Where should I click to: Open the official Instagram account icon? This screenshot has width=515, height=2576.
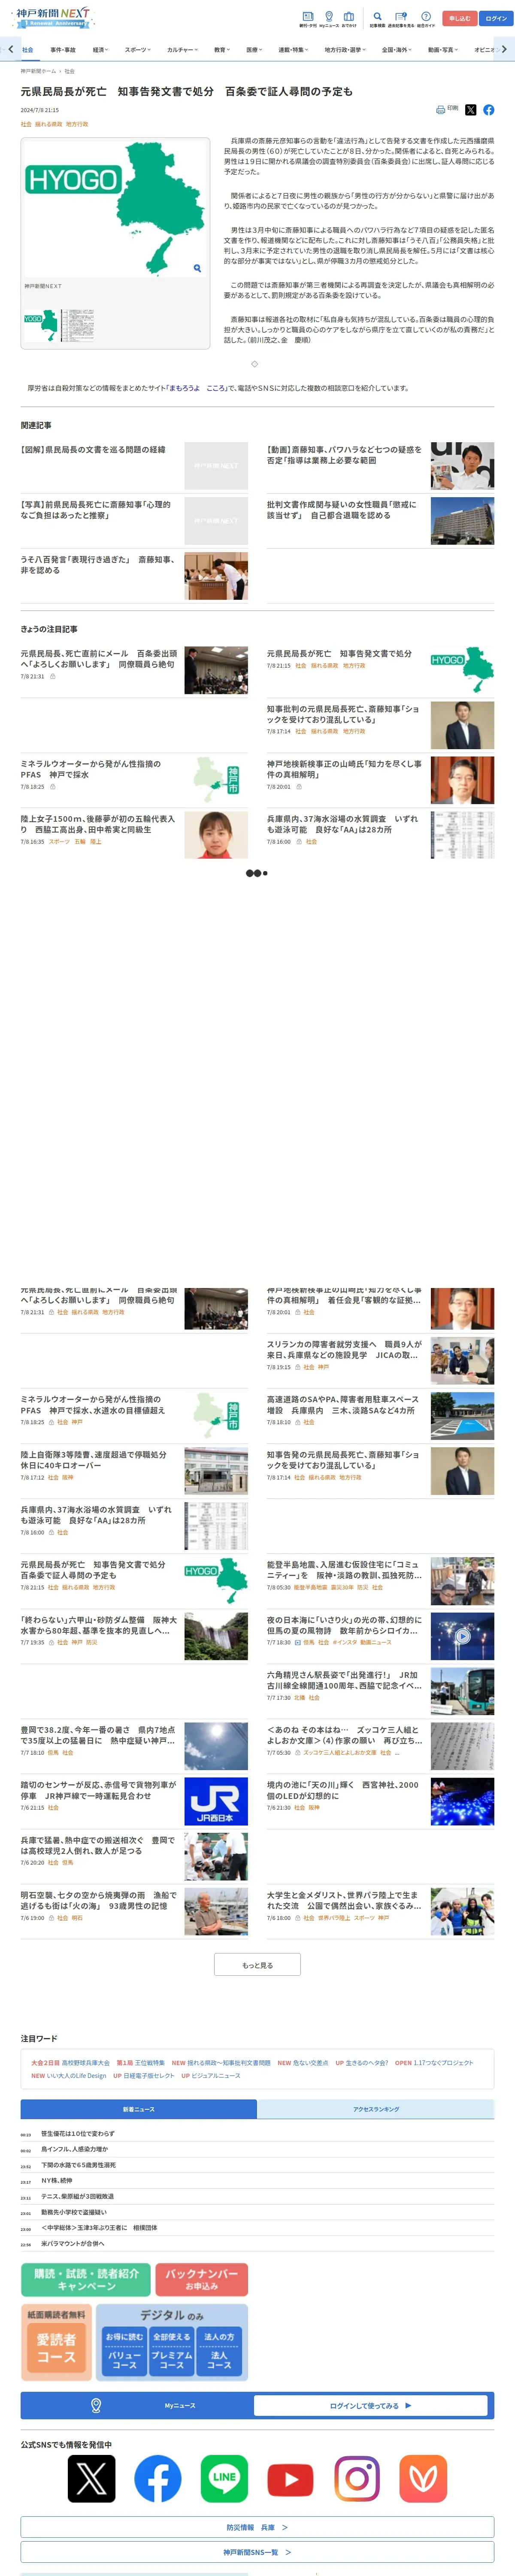coord(357,2479)
